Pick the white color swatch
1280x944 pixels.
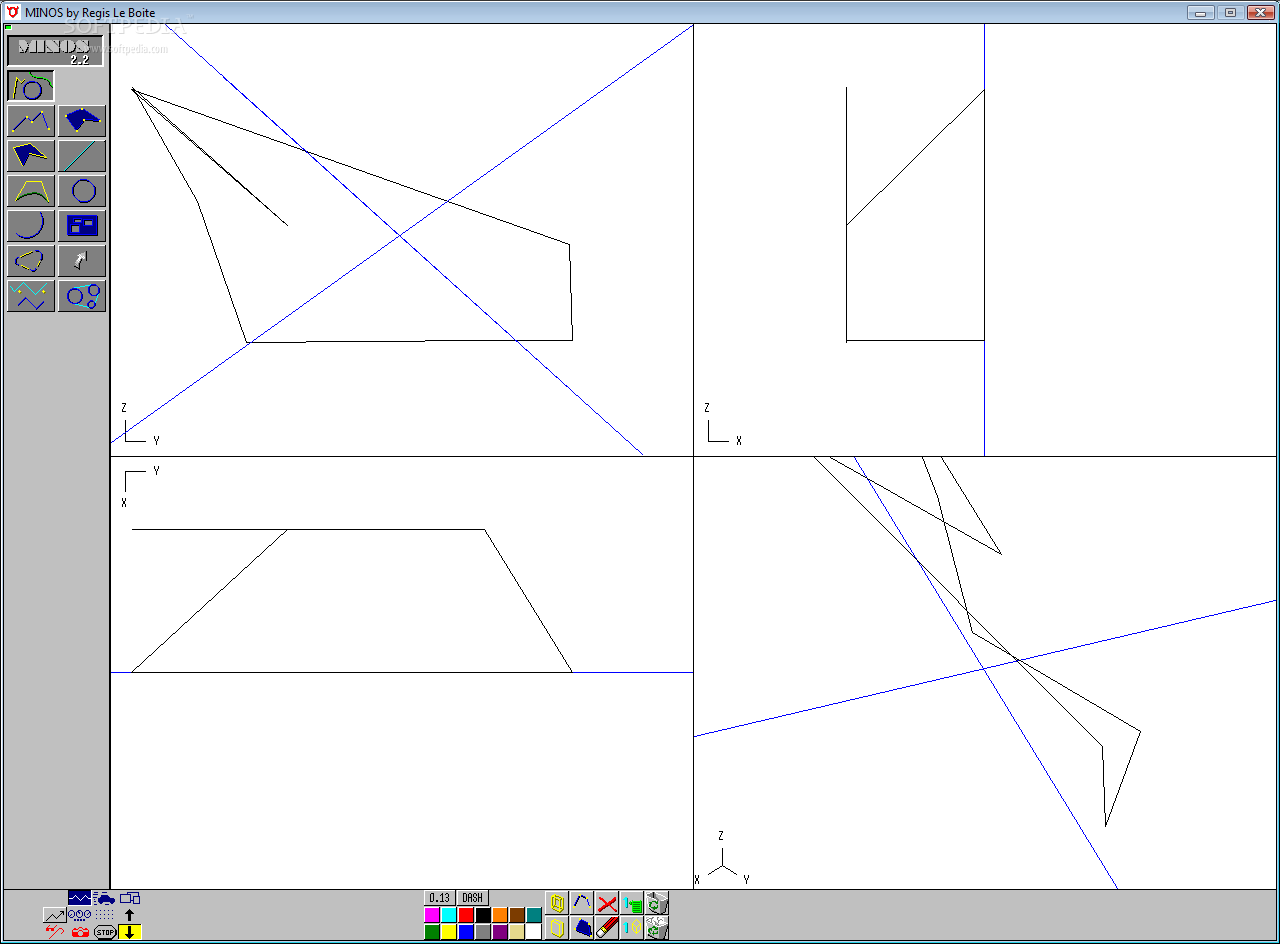[x=534, y=932]
